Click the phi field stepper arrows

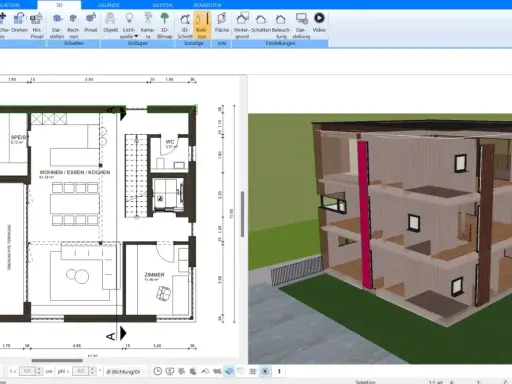click(x=92, y=371)
